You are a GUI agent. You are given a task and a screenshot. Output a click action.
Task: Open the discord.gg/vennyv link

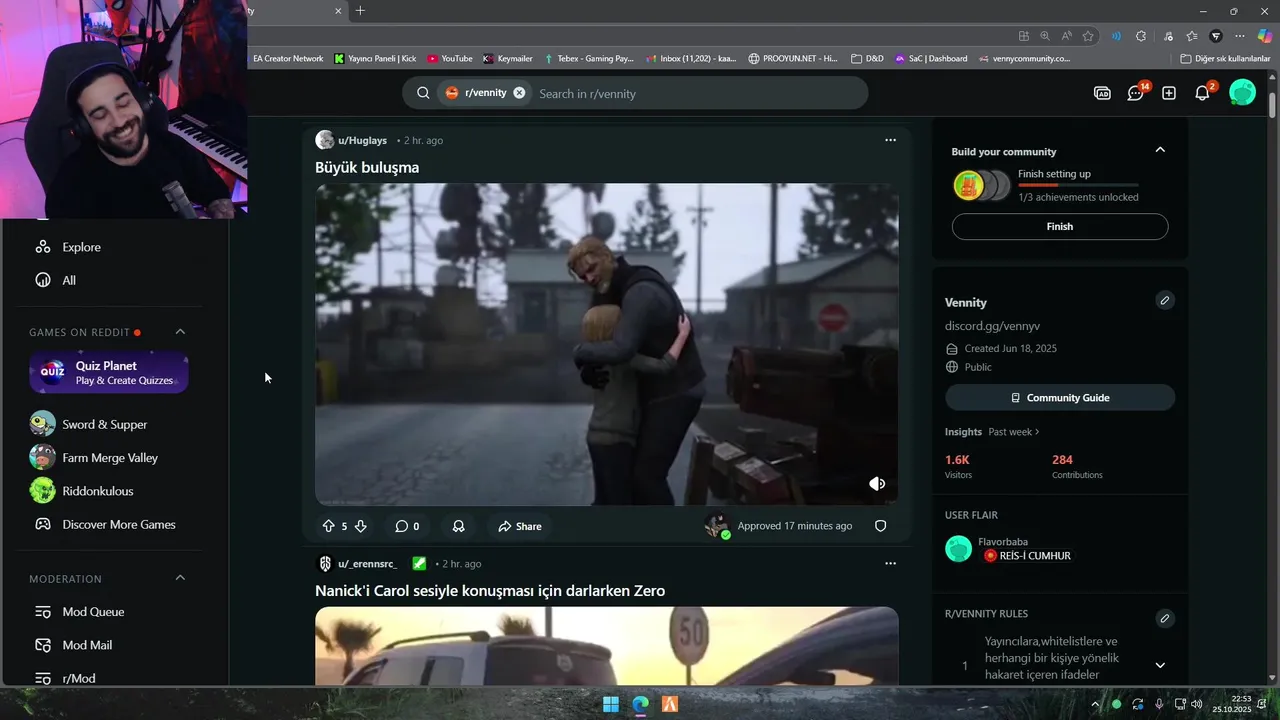coord(993,326)
